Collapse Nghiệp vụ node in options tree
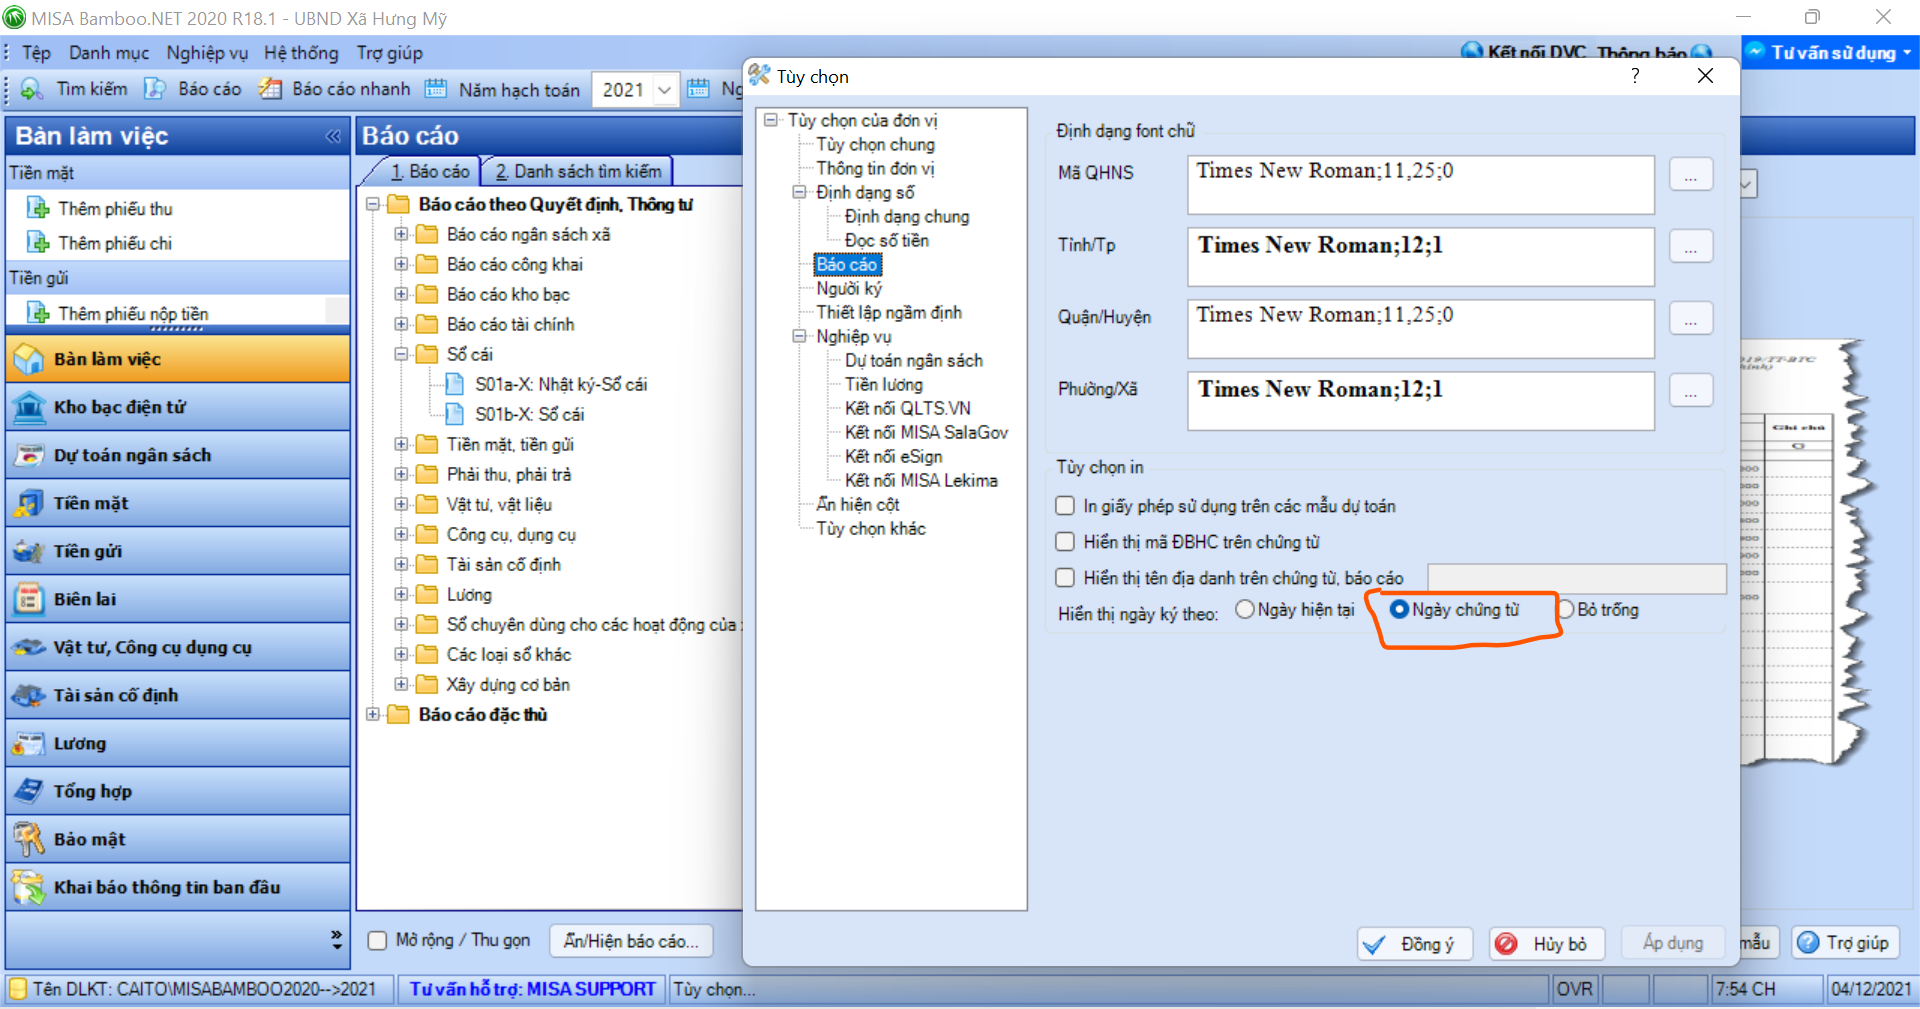1920x1009 pixels. click(800, 336)
